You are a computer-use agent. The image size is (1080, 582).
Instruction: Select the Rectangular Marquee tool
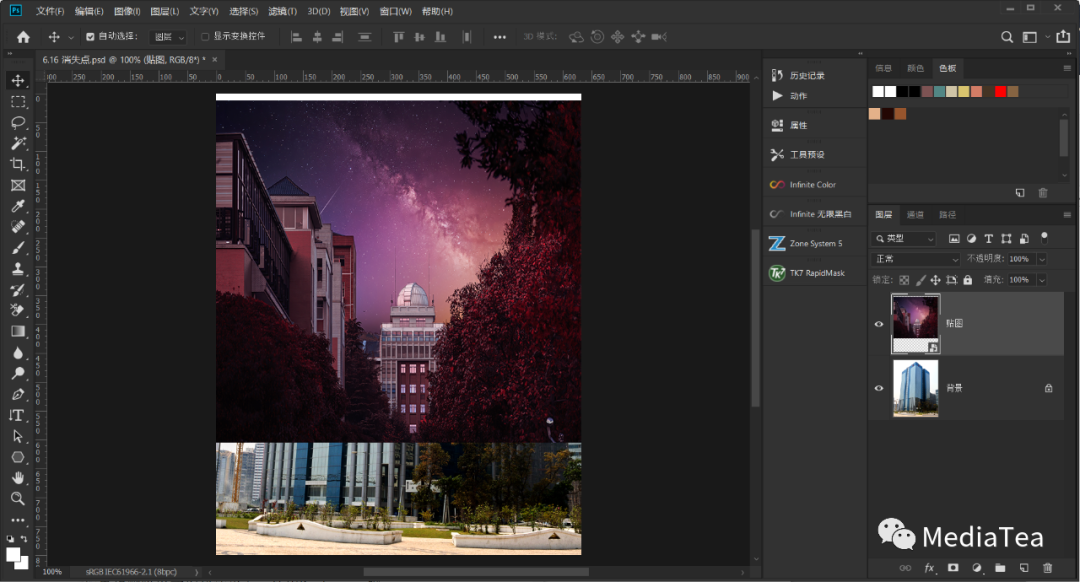[x=18, y=101]
